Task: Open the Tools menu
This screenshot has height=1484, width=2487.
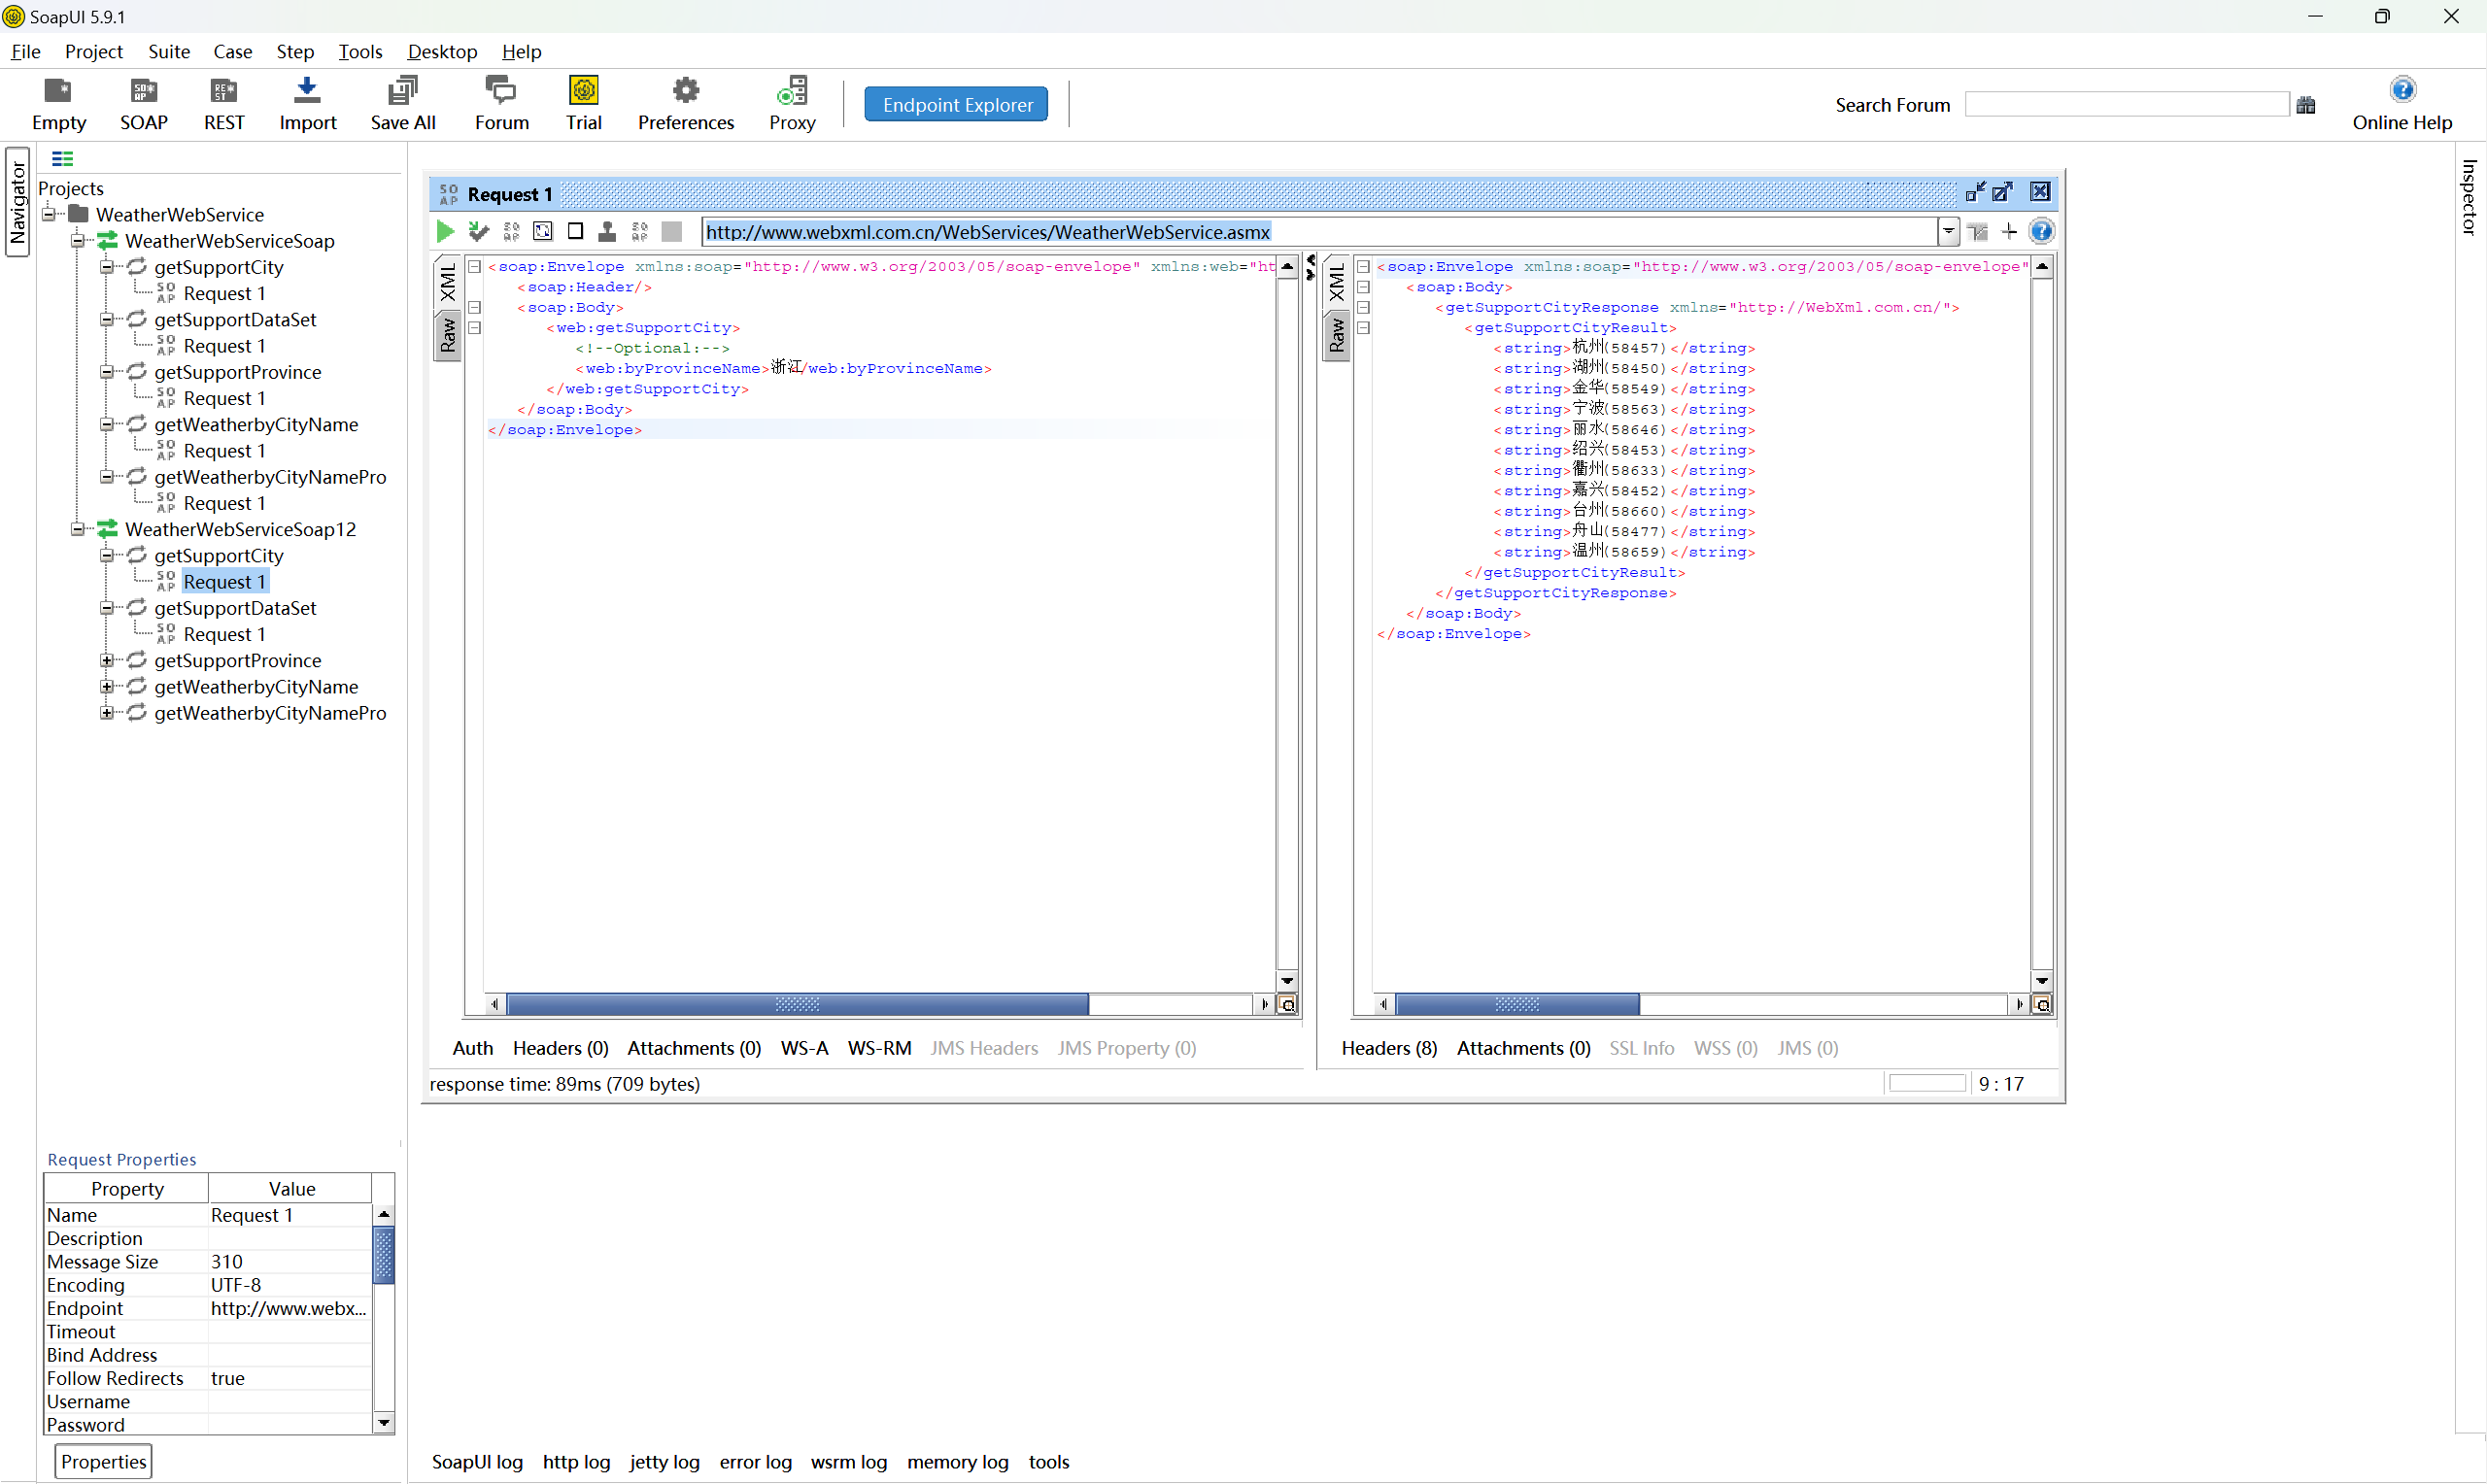Action: coord(360,51)
